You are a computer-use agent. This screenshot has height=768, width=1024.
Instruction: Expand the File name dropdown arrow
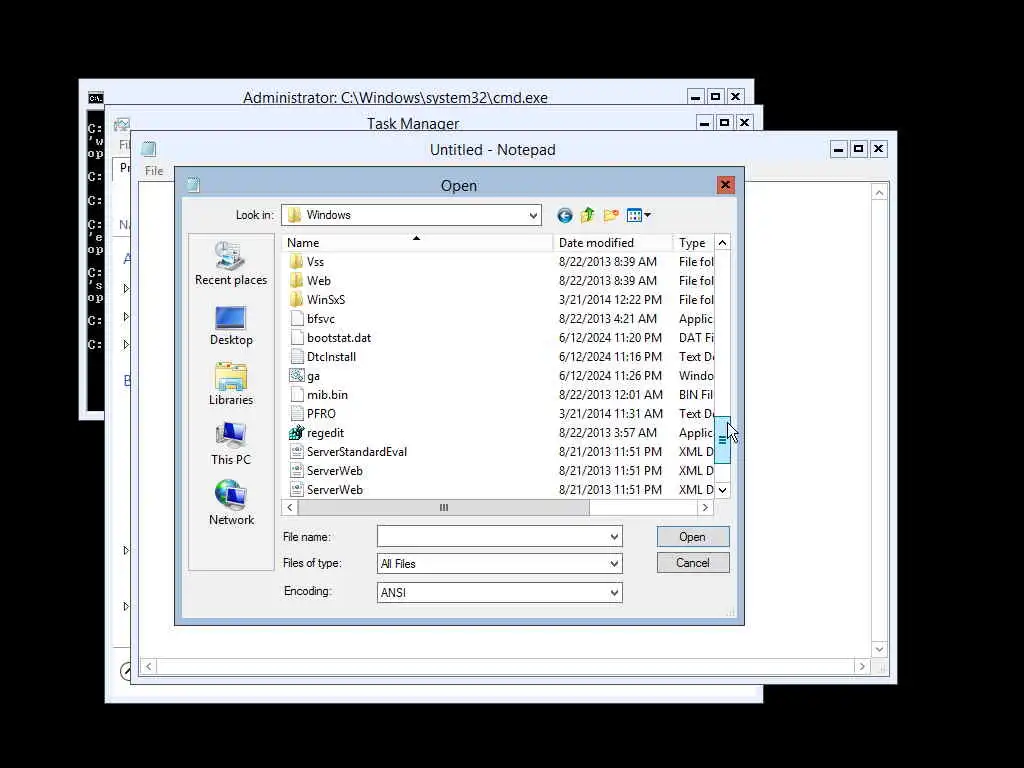tap(614, 537)
